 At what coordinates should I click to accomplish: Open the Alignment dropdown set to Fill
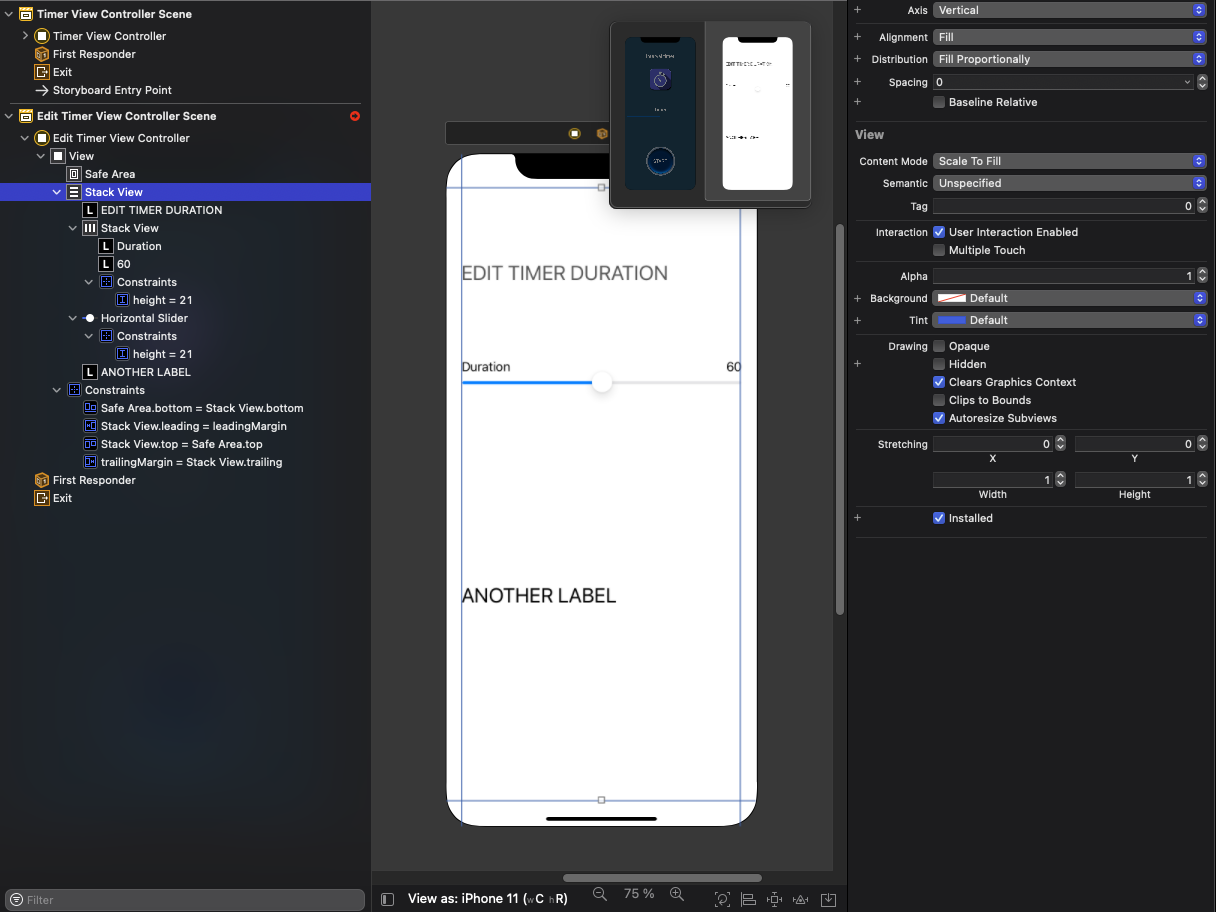[1070, 37]
